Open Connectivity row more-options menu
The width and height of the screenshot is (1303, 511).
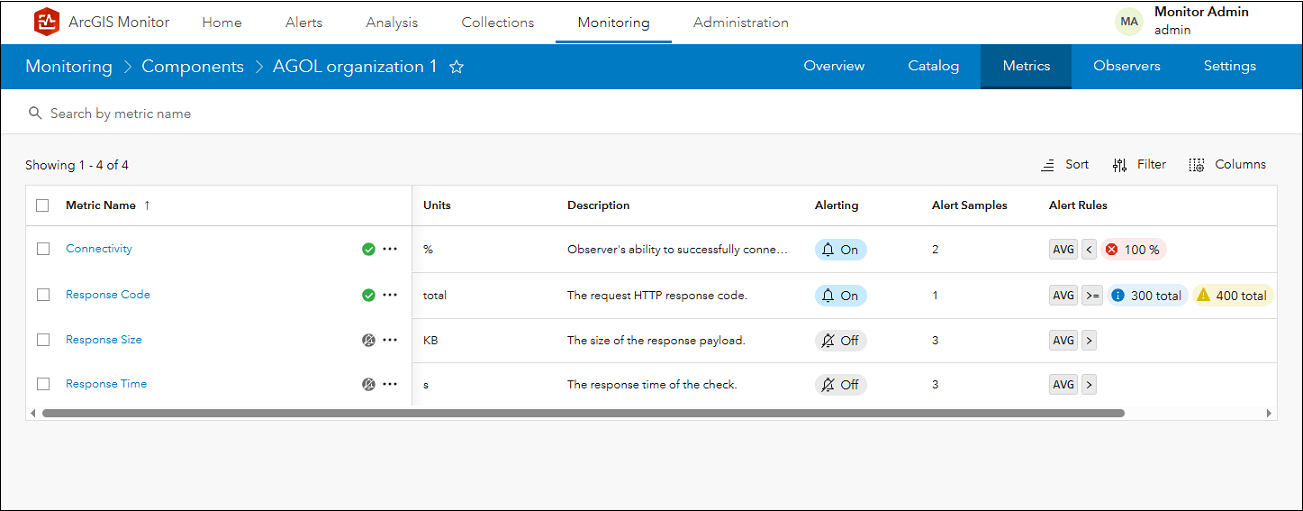click(390, 249)
